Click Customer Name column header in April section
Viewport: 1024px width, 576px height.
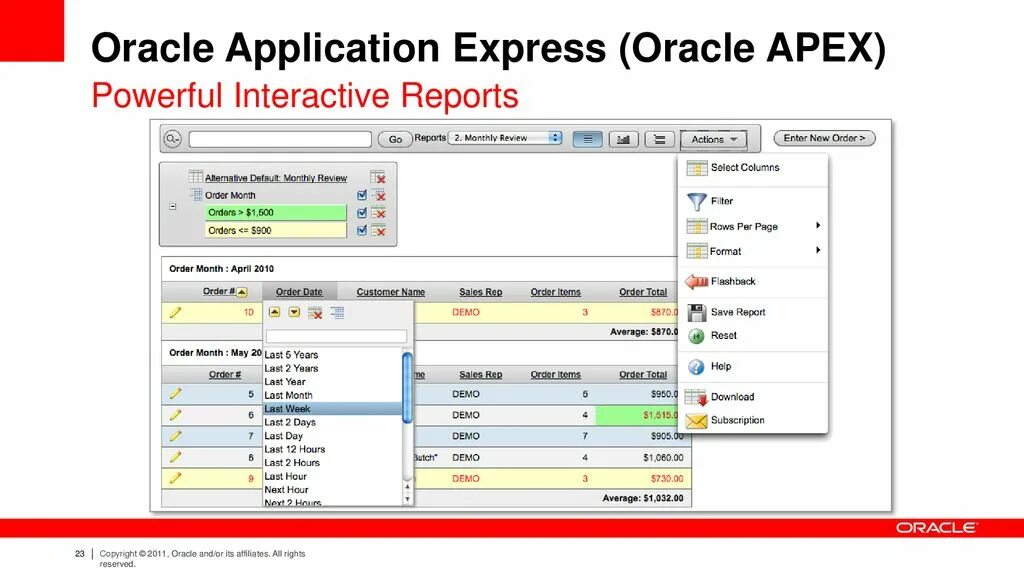[391, 292]
